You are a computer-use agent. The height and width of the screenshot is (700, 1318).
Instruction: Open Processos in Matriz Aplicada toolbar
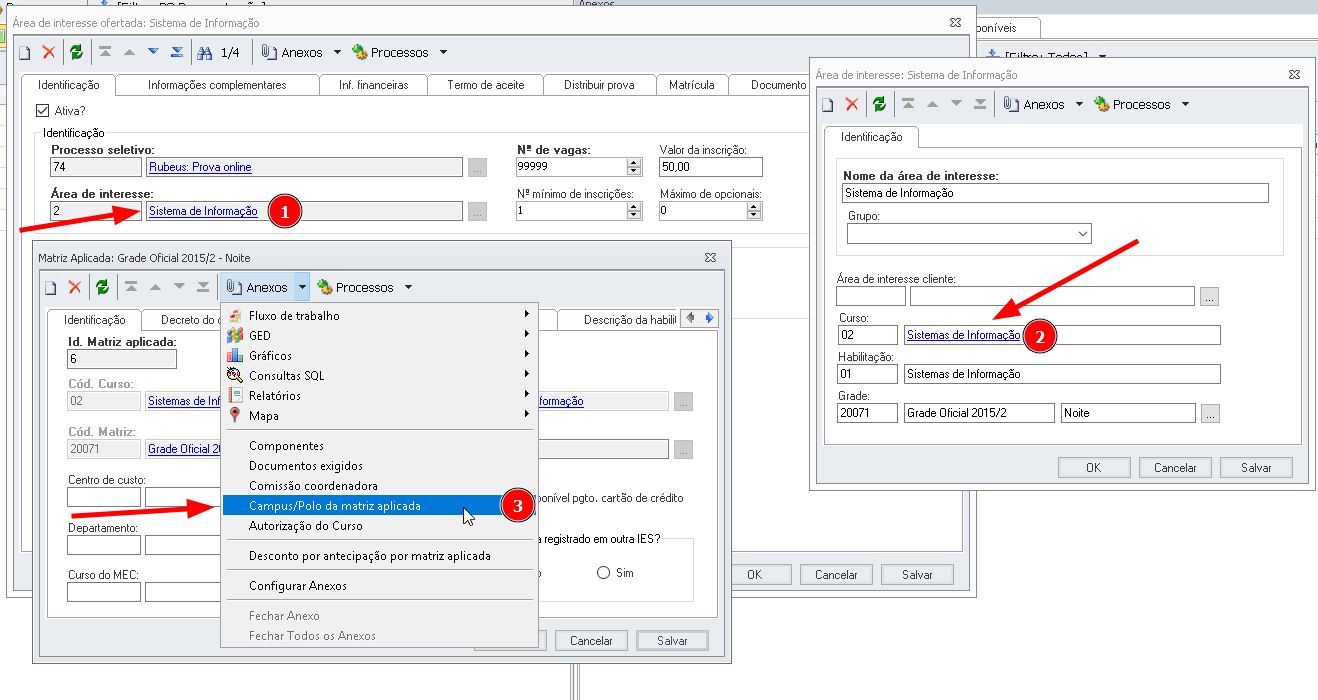coord(356,287)
